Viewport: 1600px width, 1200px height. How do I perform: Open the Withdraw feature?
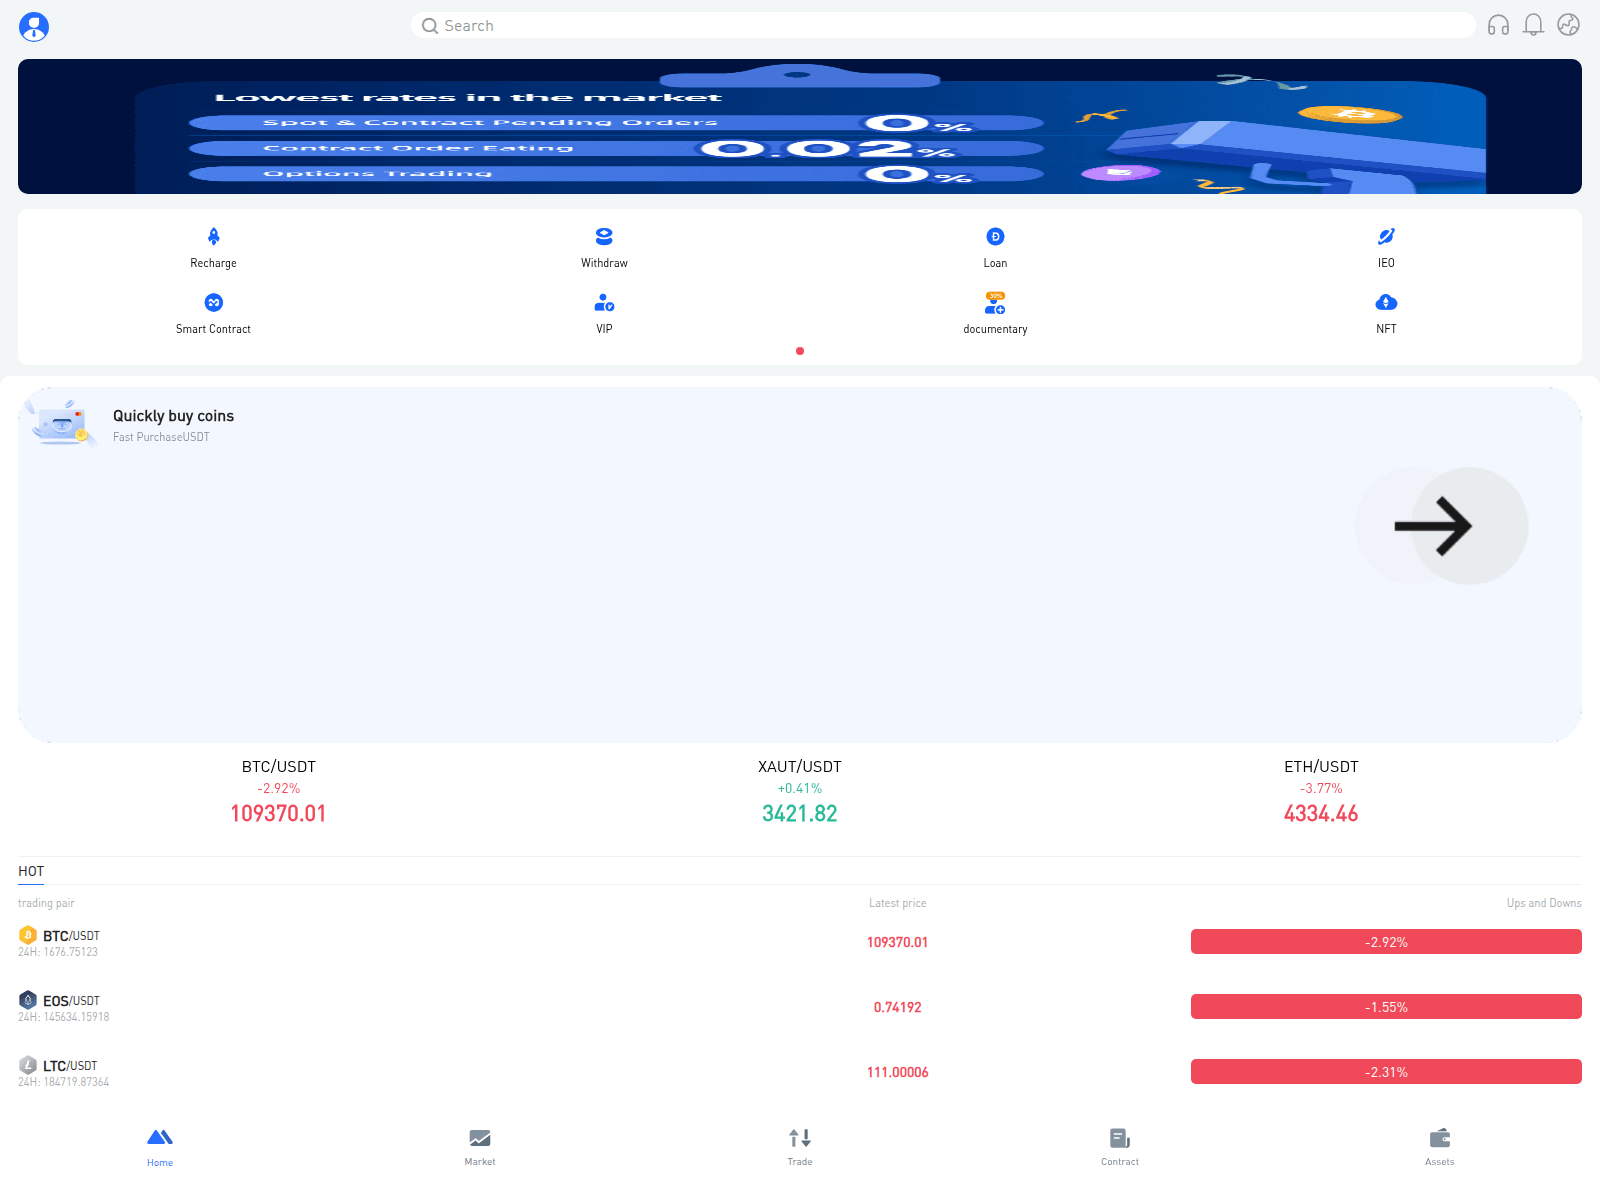tap(604, 247)
